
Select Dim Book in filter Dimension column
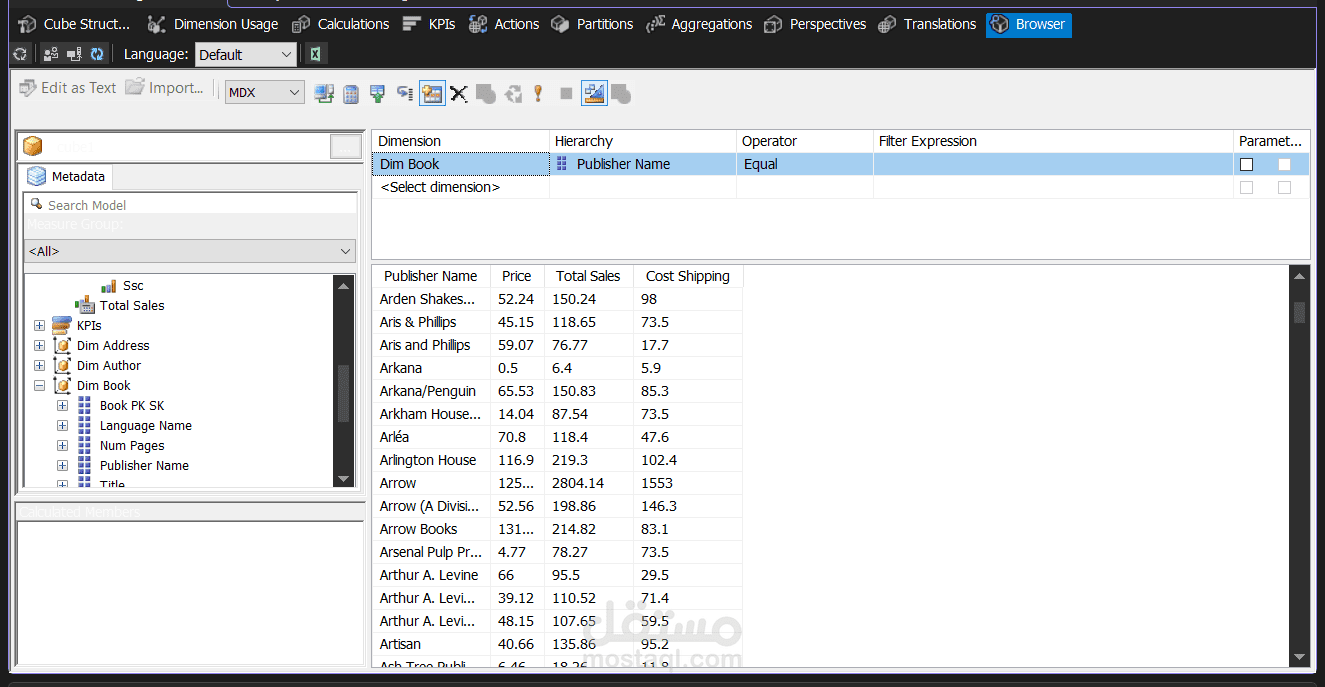click(461, 164)
